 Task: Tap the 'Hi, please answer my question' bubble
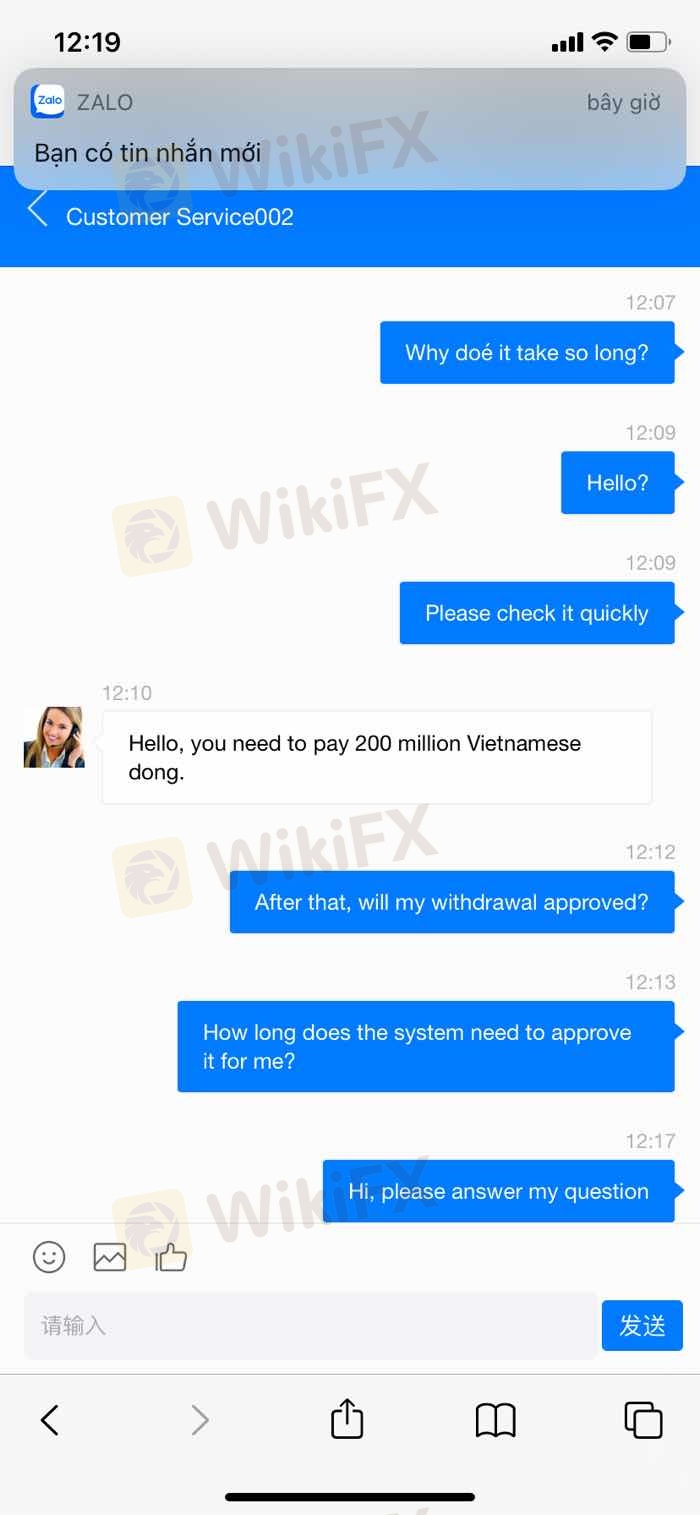498,1191
